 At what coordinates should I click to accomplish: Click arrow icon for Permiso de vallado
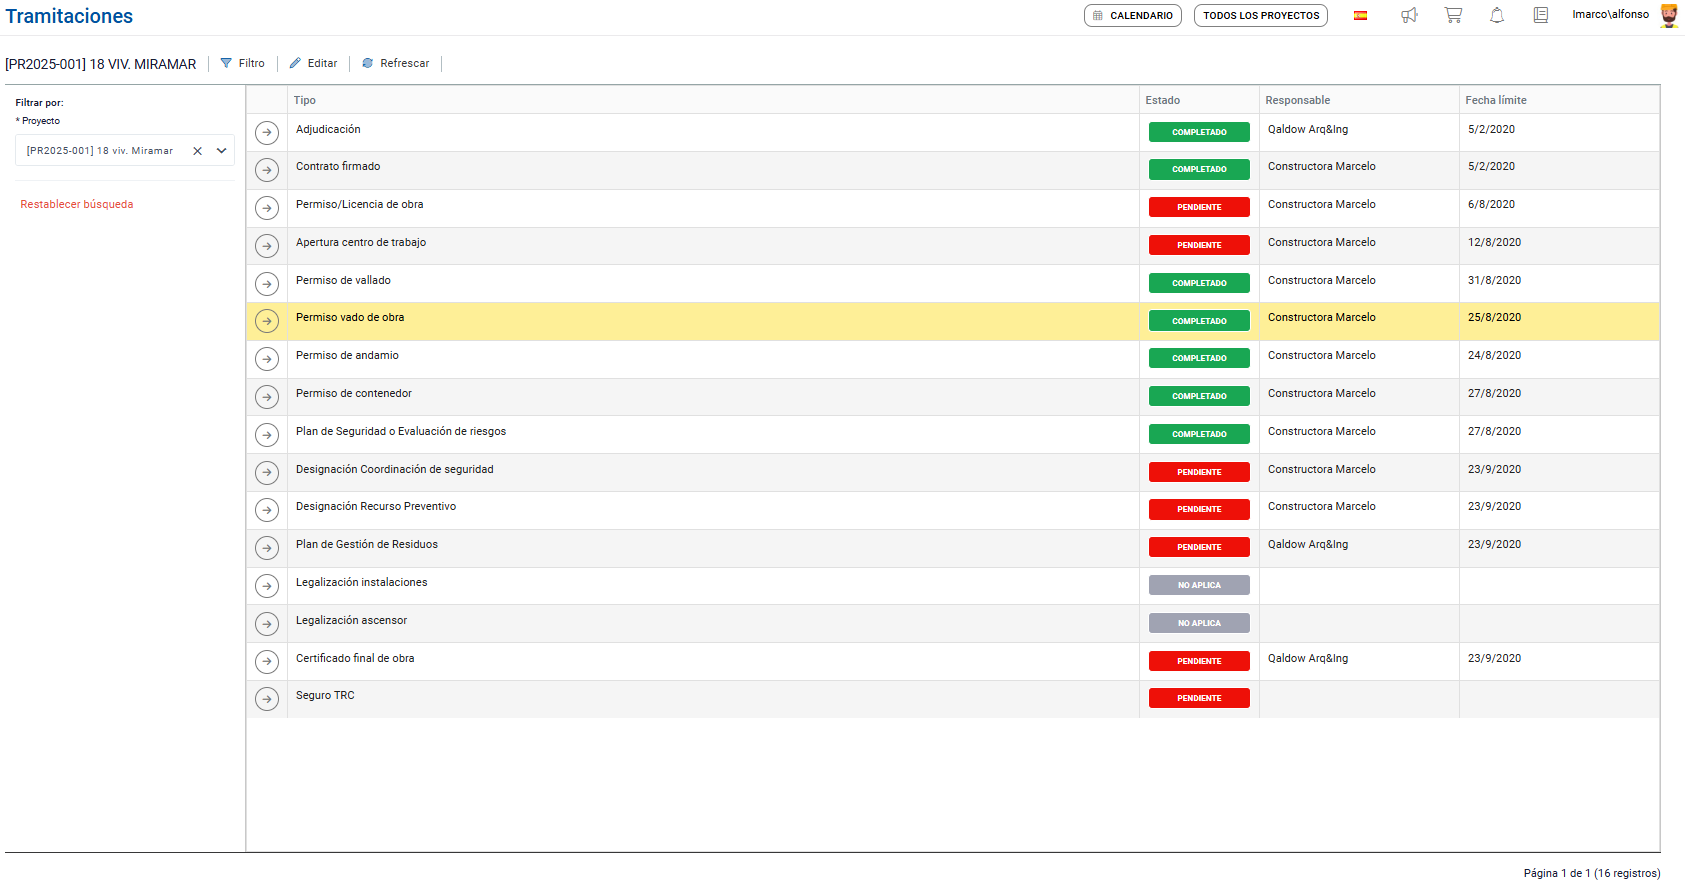point(267,284)
